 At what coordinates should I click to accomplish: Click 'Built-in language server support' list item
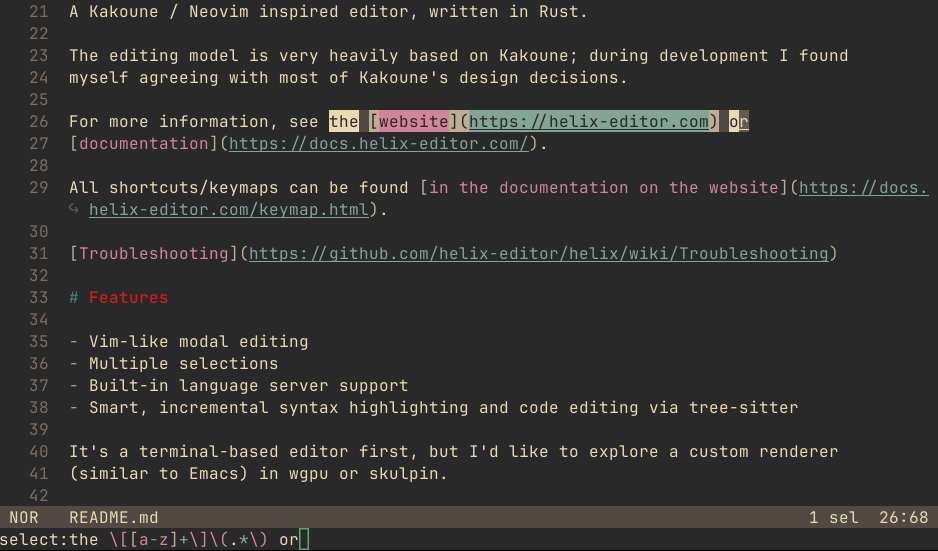point(249,386)
